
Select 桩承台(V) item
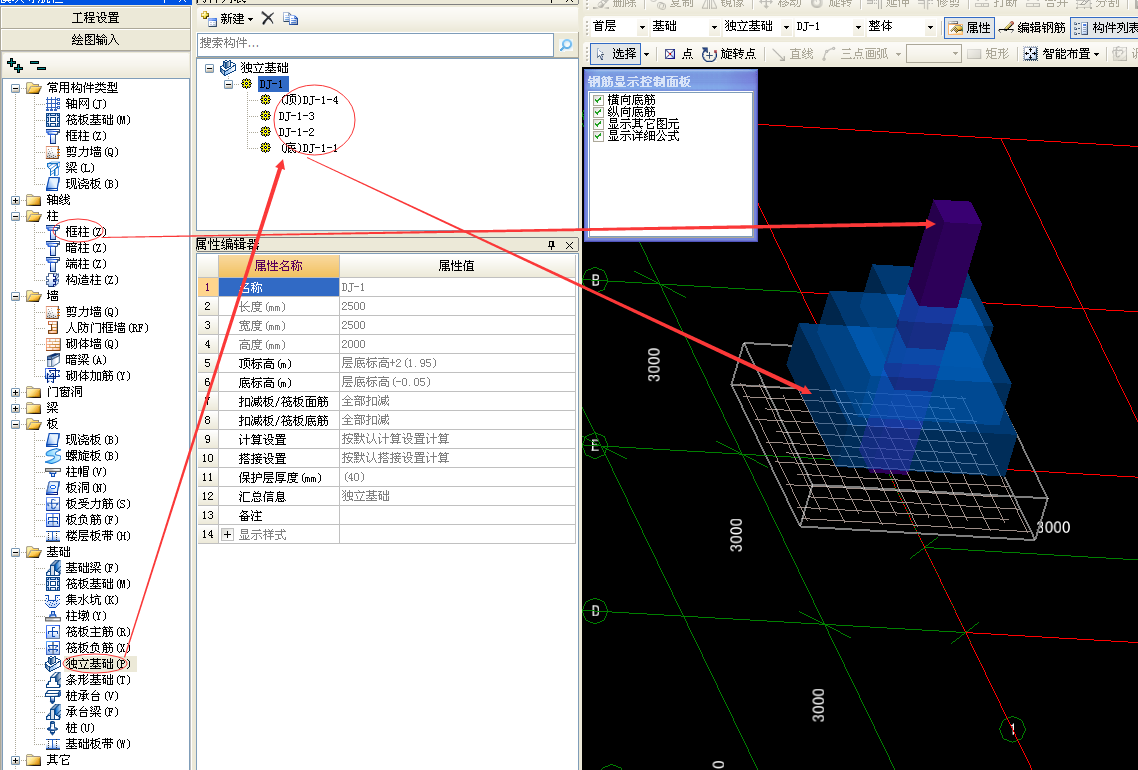tap(82, 696)
